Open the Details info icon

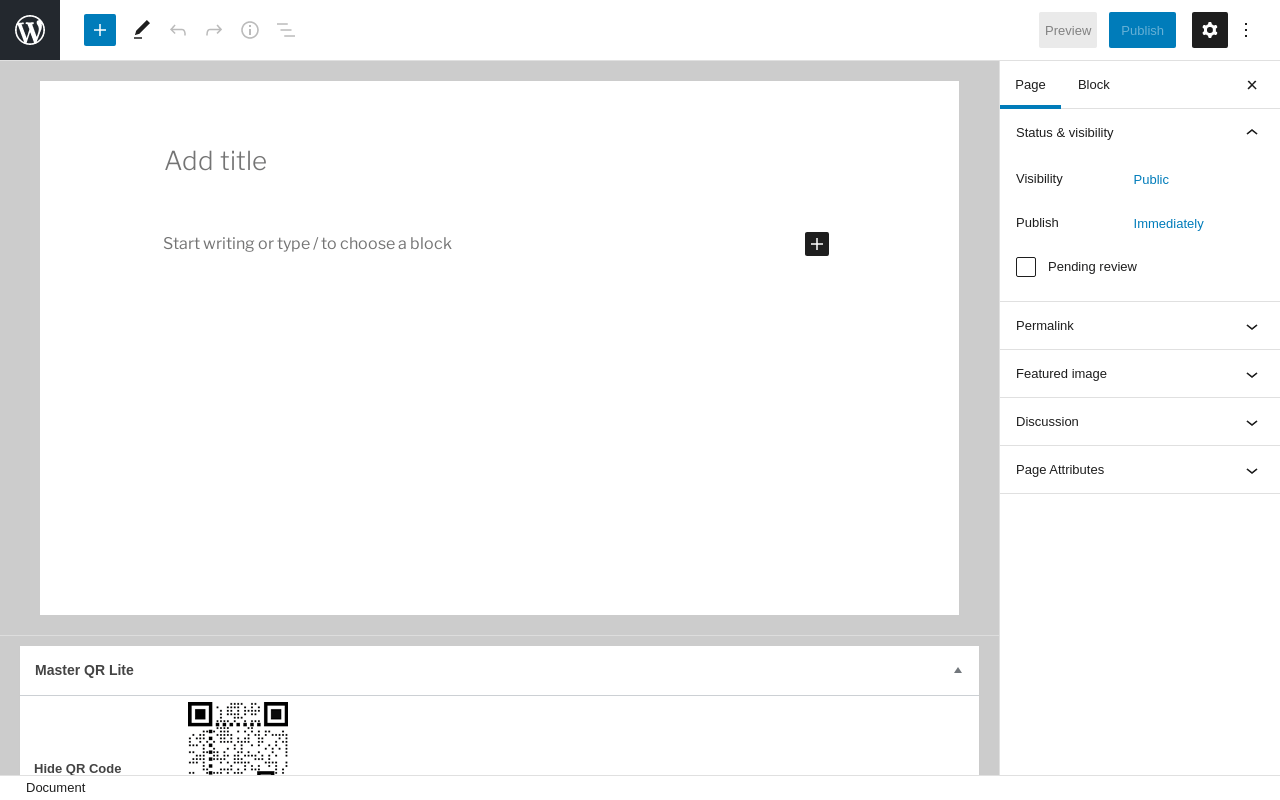click(x=250, y=30)
